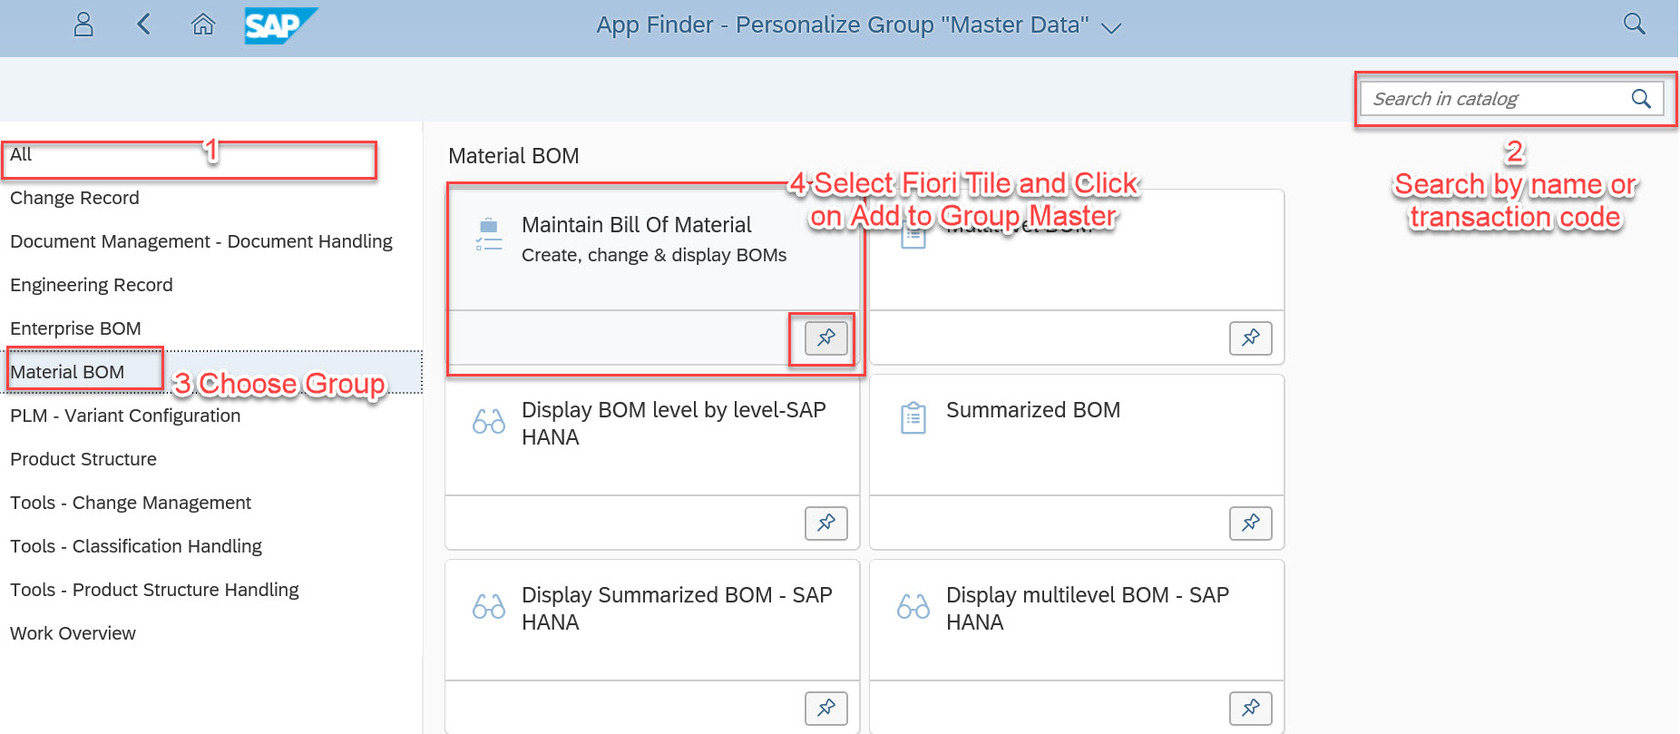Click the glasses icon on Display multilevel BOM tile
Viewport: 1680px width, 734px height.
[x=913, y=606]
